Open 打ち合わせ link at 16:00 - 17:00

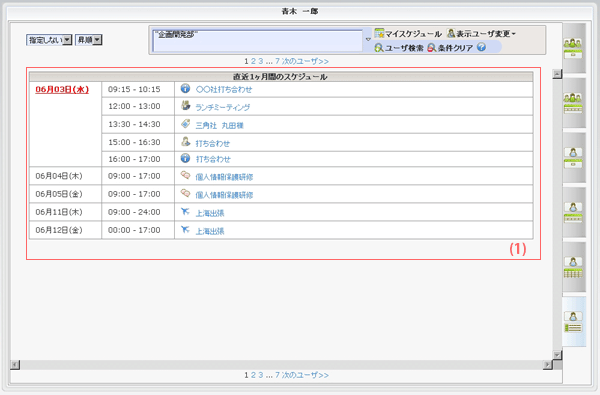click(213, 159)
